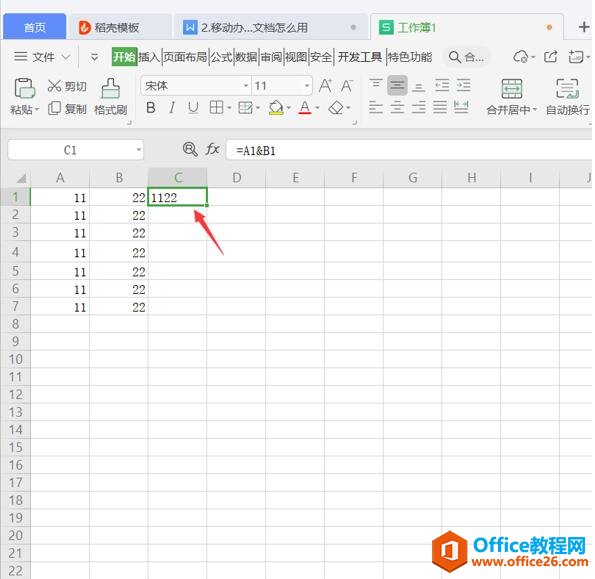Click the formula bar showing =A1&B1

(409, 150)
